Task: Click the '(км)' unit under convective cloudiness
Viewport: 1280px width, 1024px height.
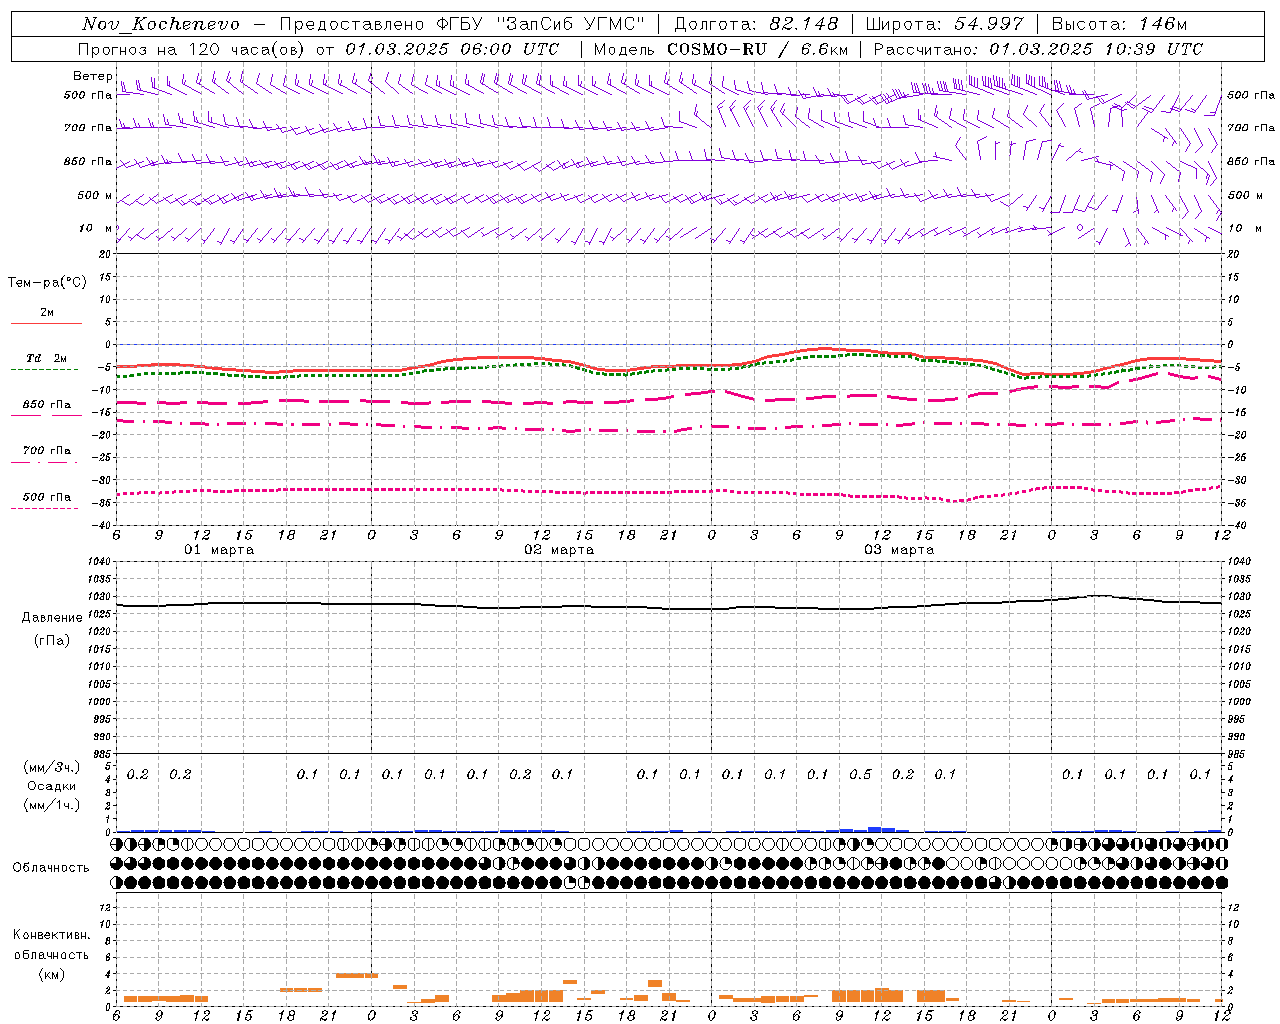Action: click(51, 974)
